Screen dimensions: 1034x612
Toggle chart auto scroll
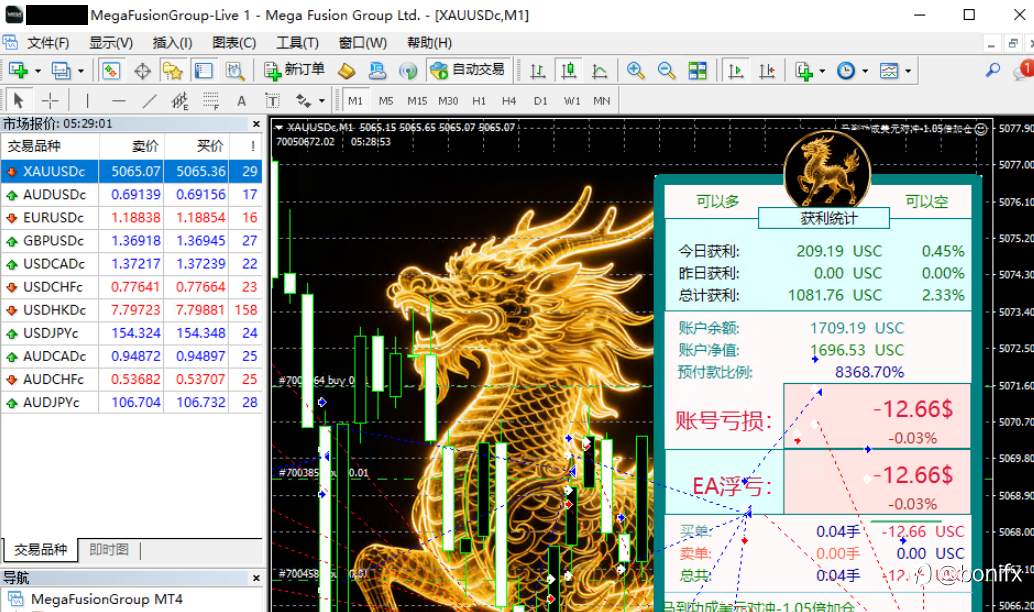[x=736, y=70]
